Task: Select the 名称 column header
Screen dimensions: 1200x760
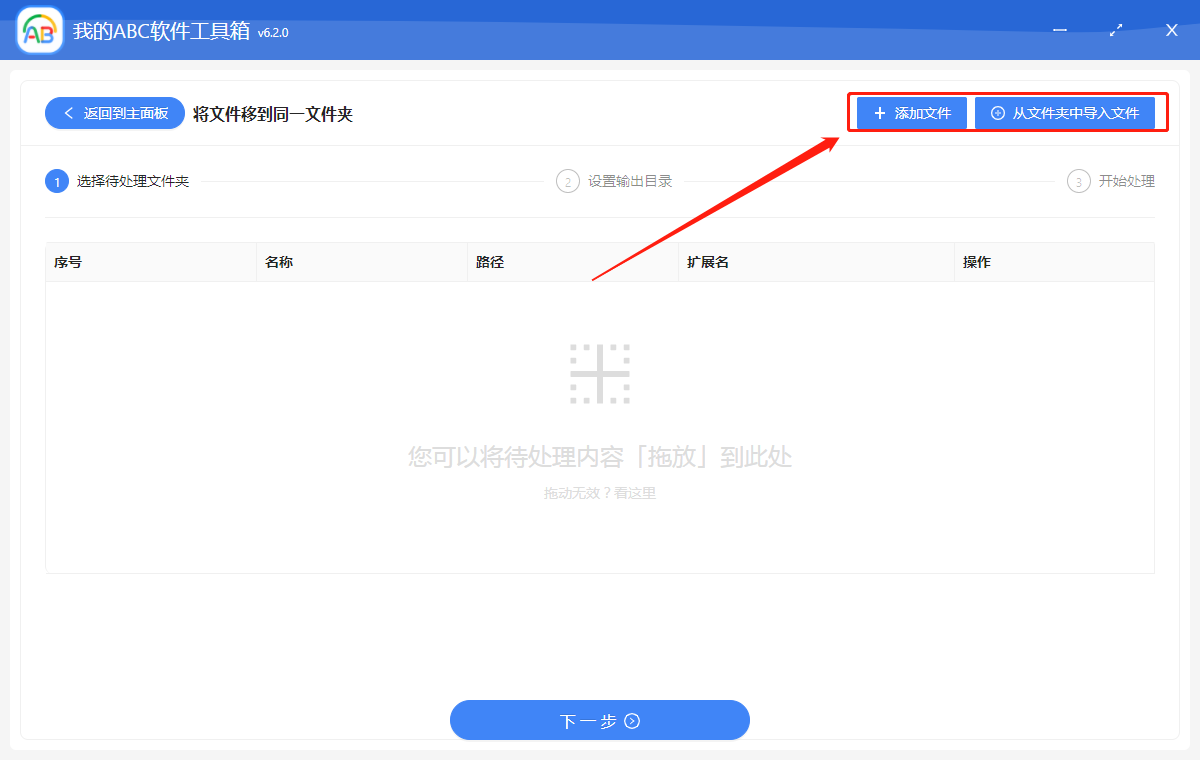Action: point(279,262)
